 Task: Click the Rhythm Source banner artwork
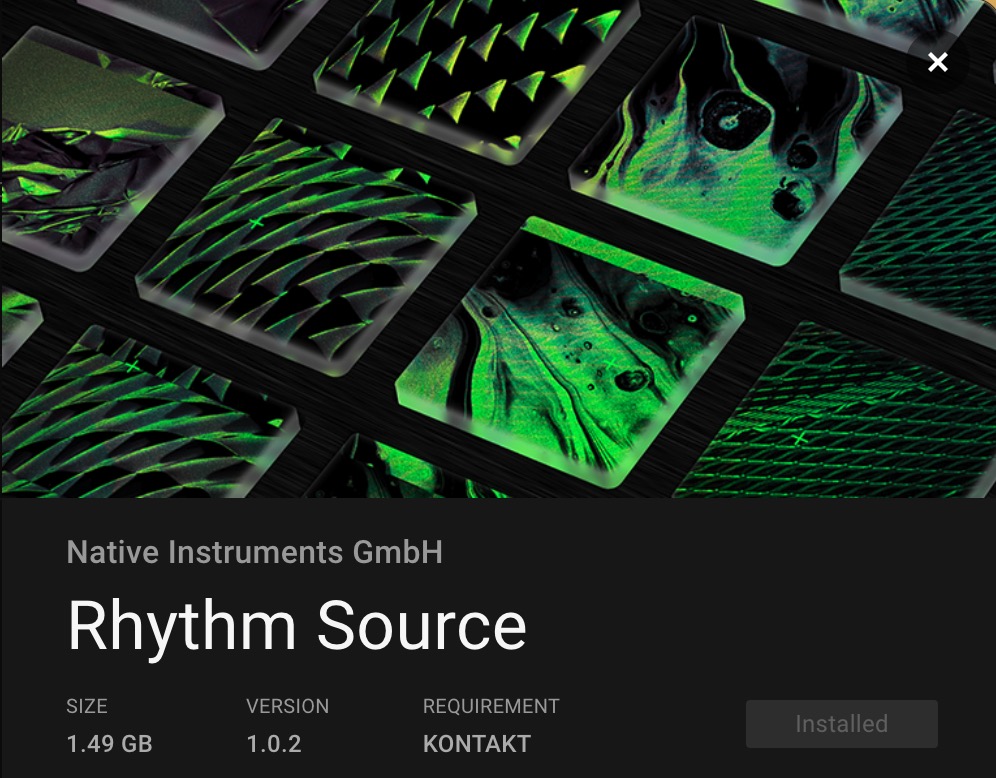point(498,250)
